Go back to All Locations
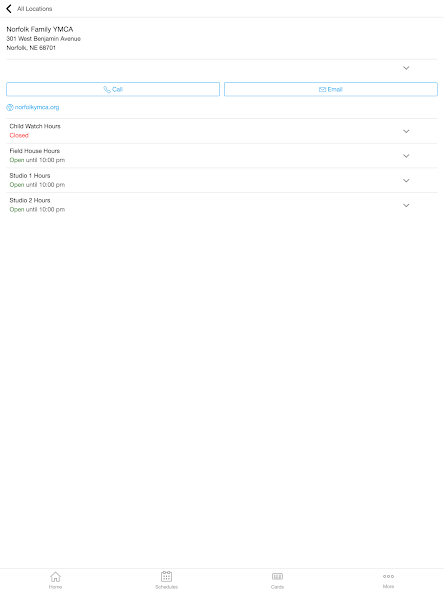444x592 pixels. [x=9, y=8]
